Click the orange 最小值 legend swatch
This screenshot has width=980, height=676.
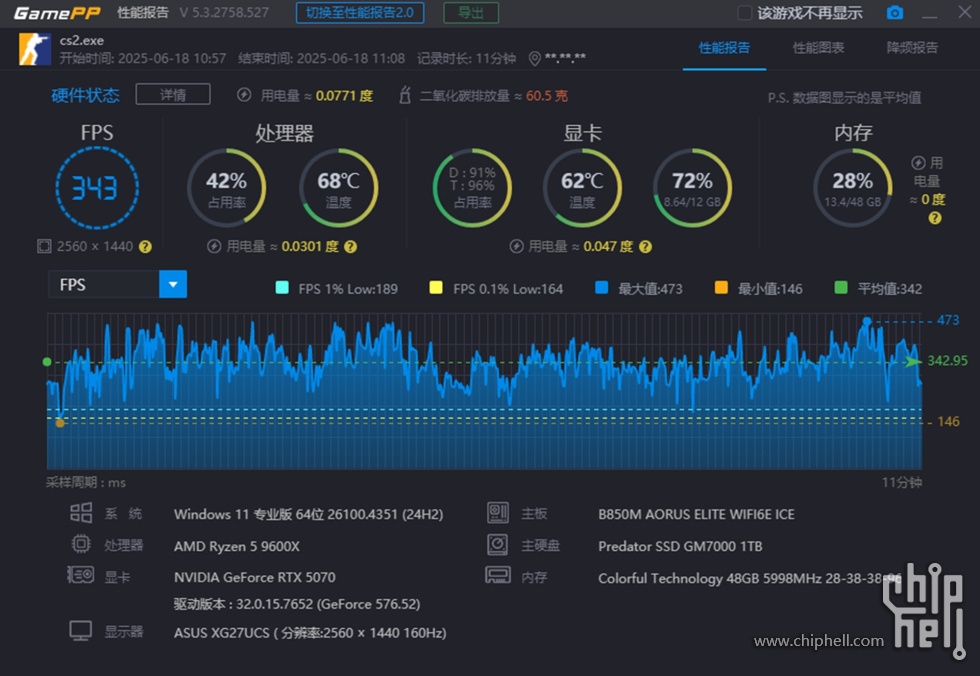[x=721, y=287]
